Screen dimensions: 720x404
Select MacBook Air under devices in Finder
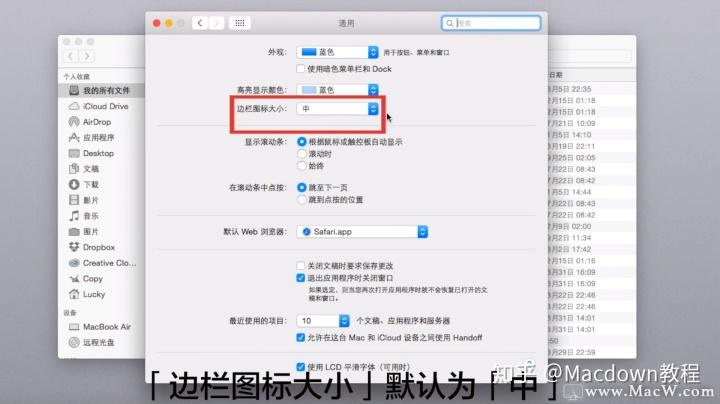[101, 327]
